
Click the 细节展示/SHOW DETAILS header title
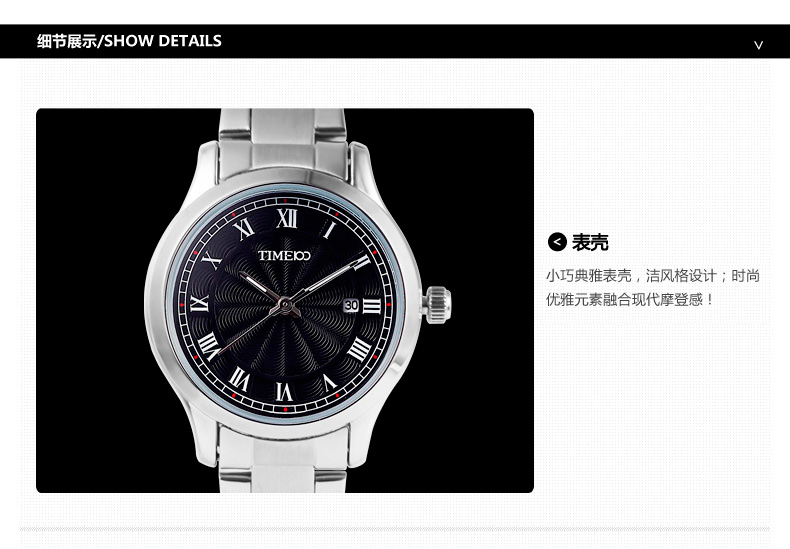point(129,41)
